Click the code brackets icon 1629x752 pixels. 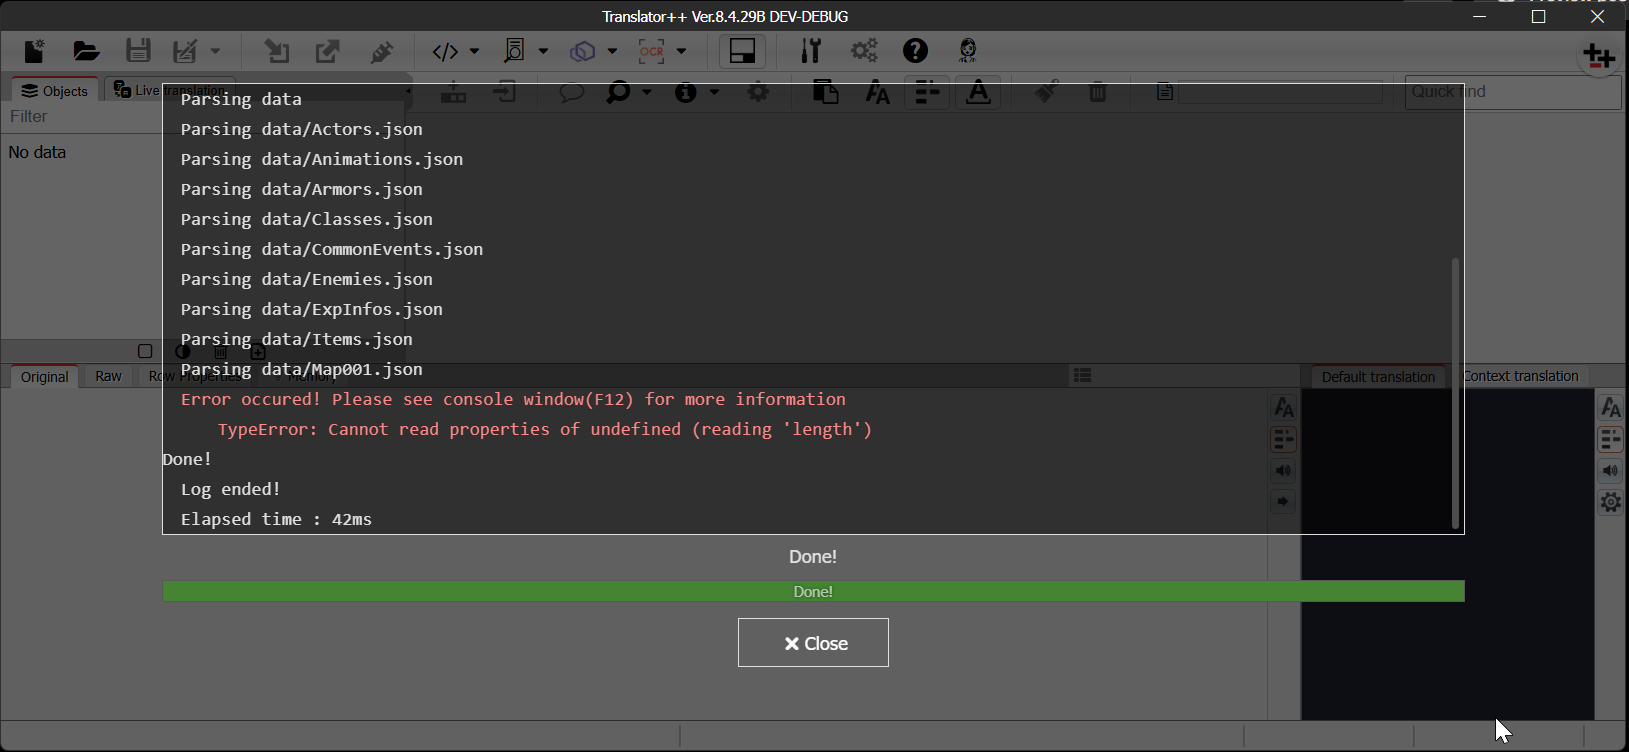pyautogui.click(x=445, y=51)
